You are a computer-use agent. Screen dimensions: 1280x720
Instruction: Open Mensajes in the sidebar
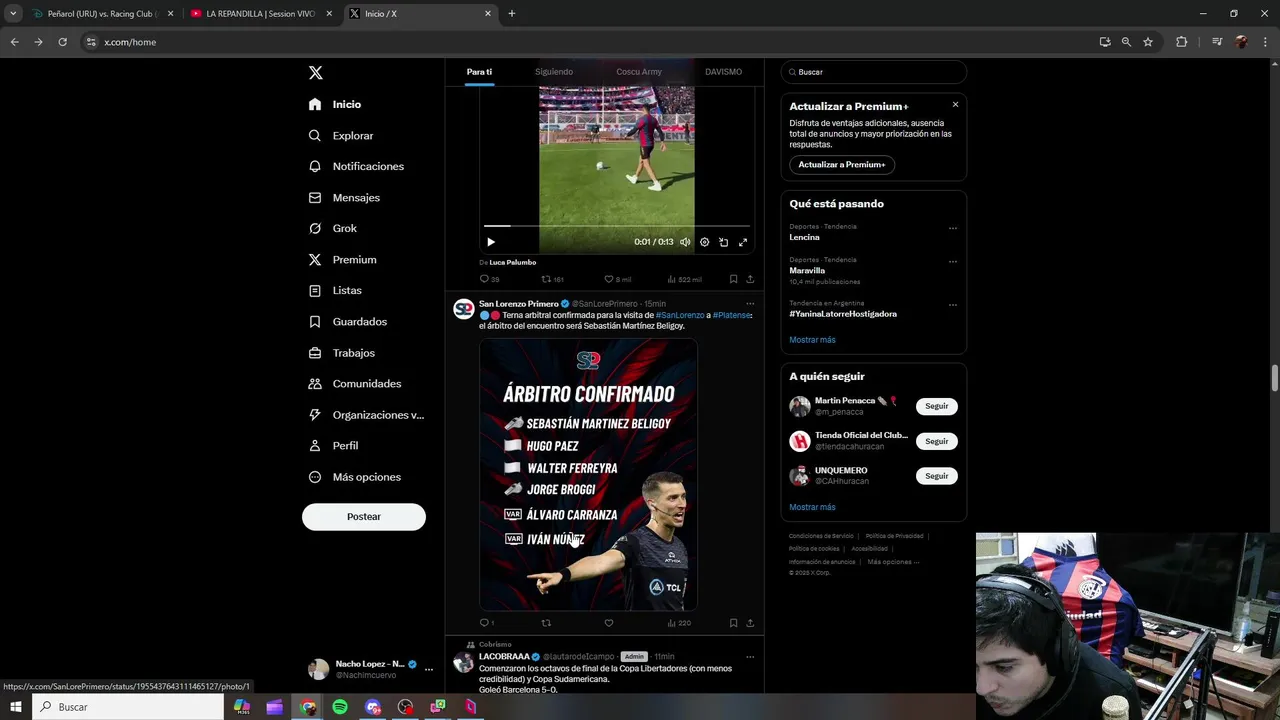pyautogui.click(x=344, y=197)
